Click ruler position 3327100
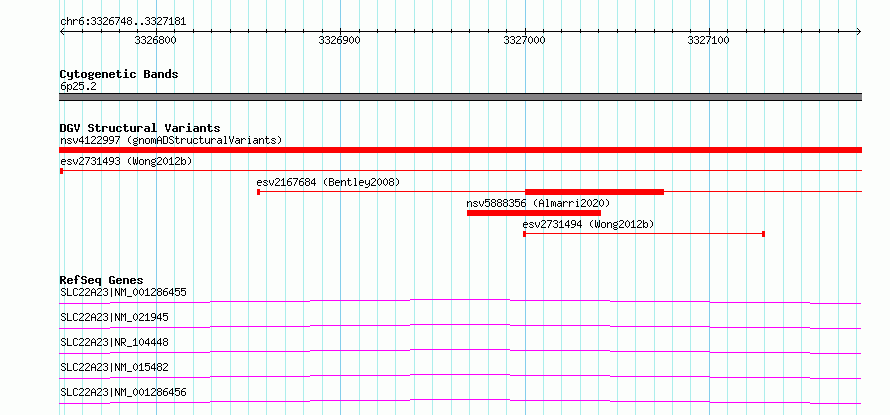The image size is (890, 415). [x=708, y=41]
